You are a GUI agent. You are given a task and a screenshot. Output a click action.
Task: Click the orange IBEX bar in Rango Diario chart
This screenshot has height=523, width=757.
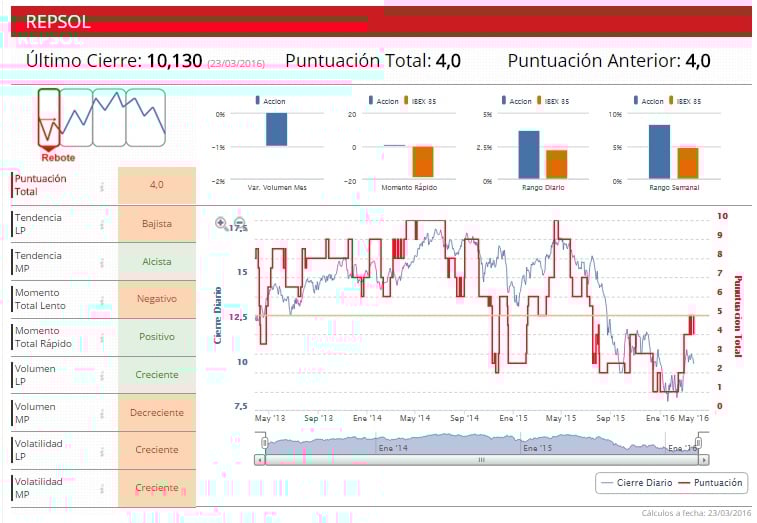[x=557, y=165]
